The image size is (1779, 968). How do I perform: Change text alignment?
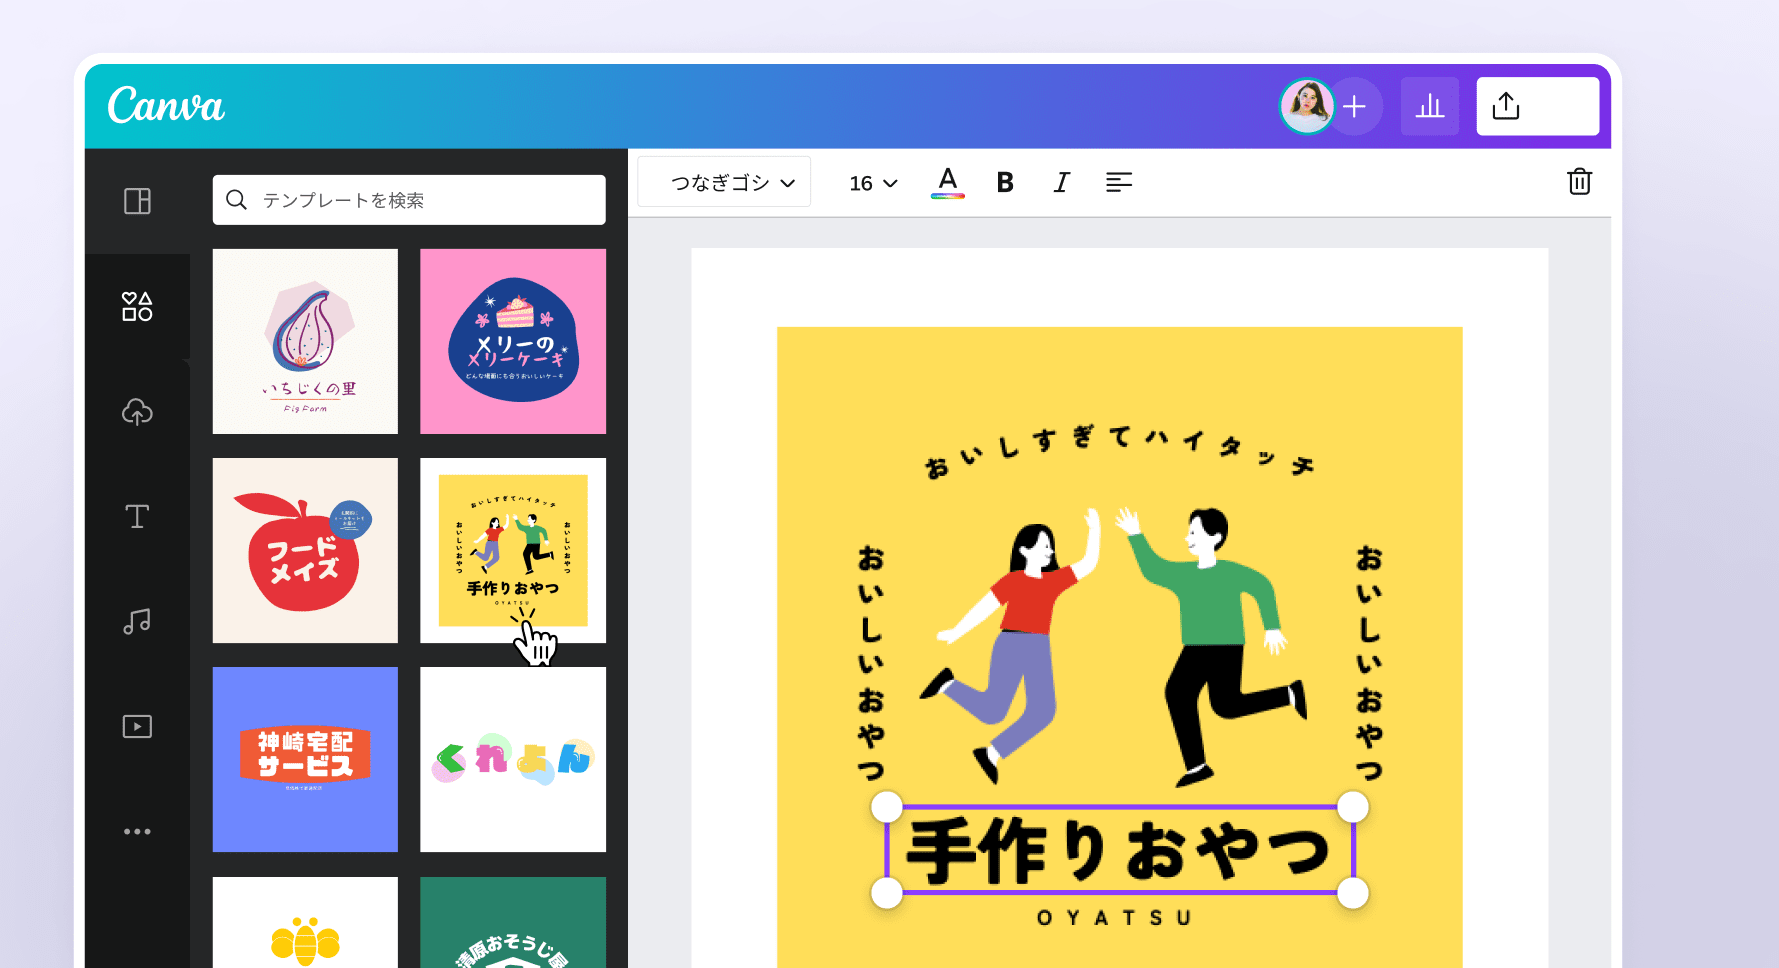[1118, 182]
